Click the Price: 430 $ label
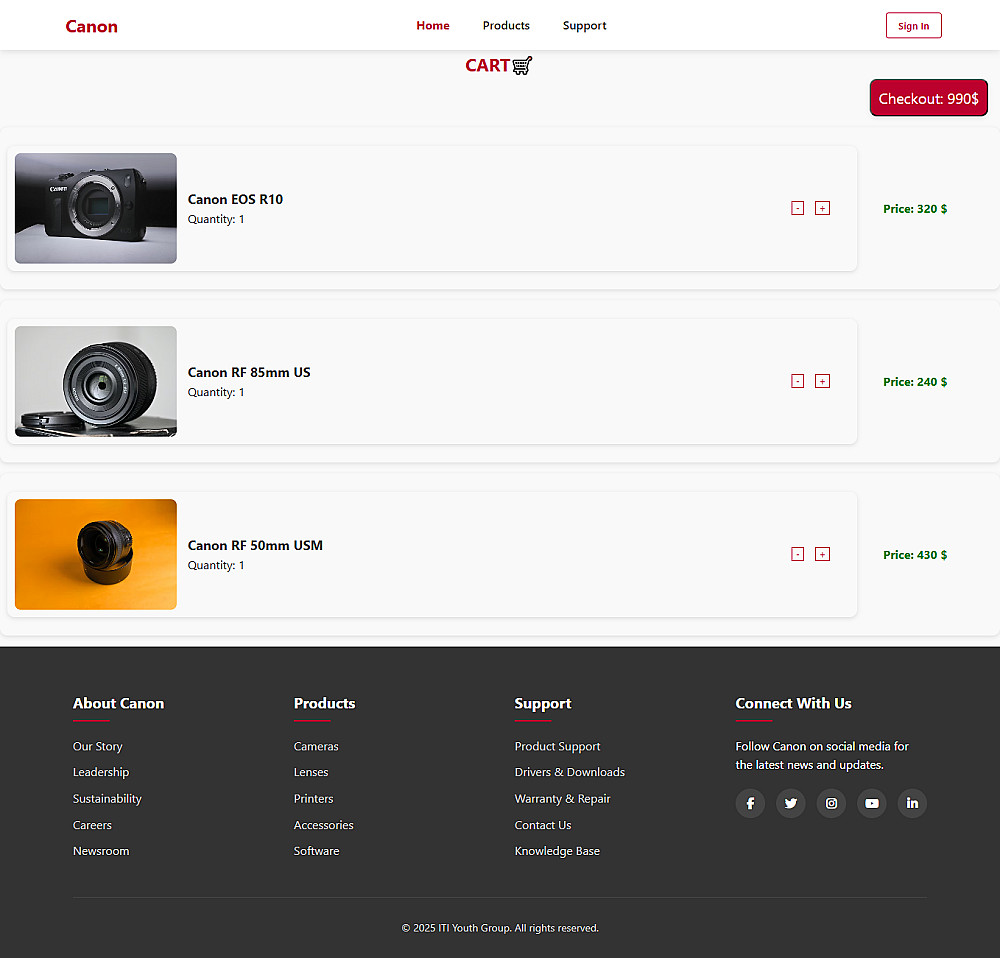Image resolution: width=1000 pixels, height=958 pixels. pos(915,554)
